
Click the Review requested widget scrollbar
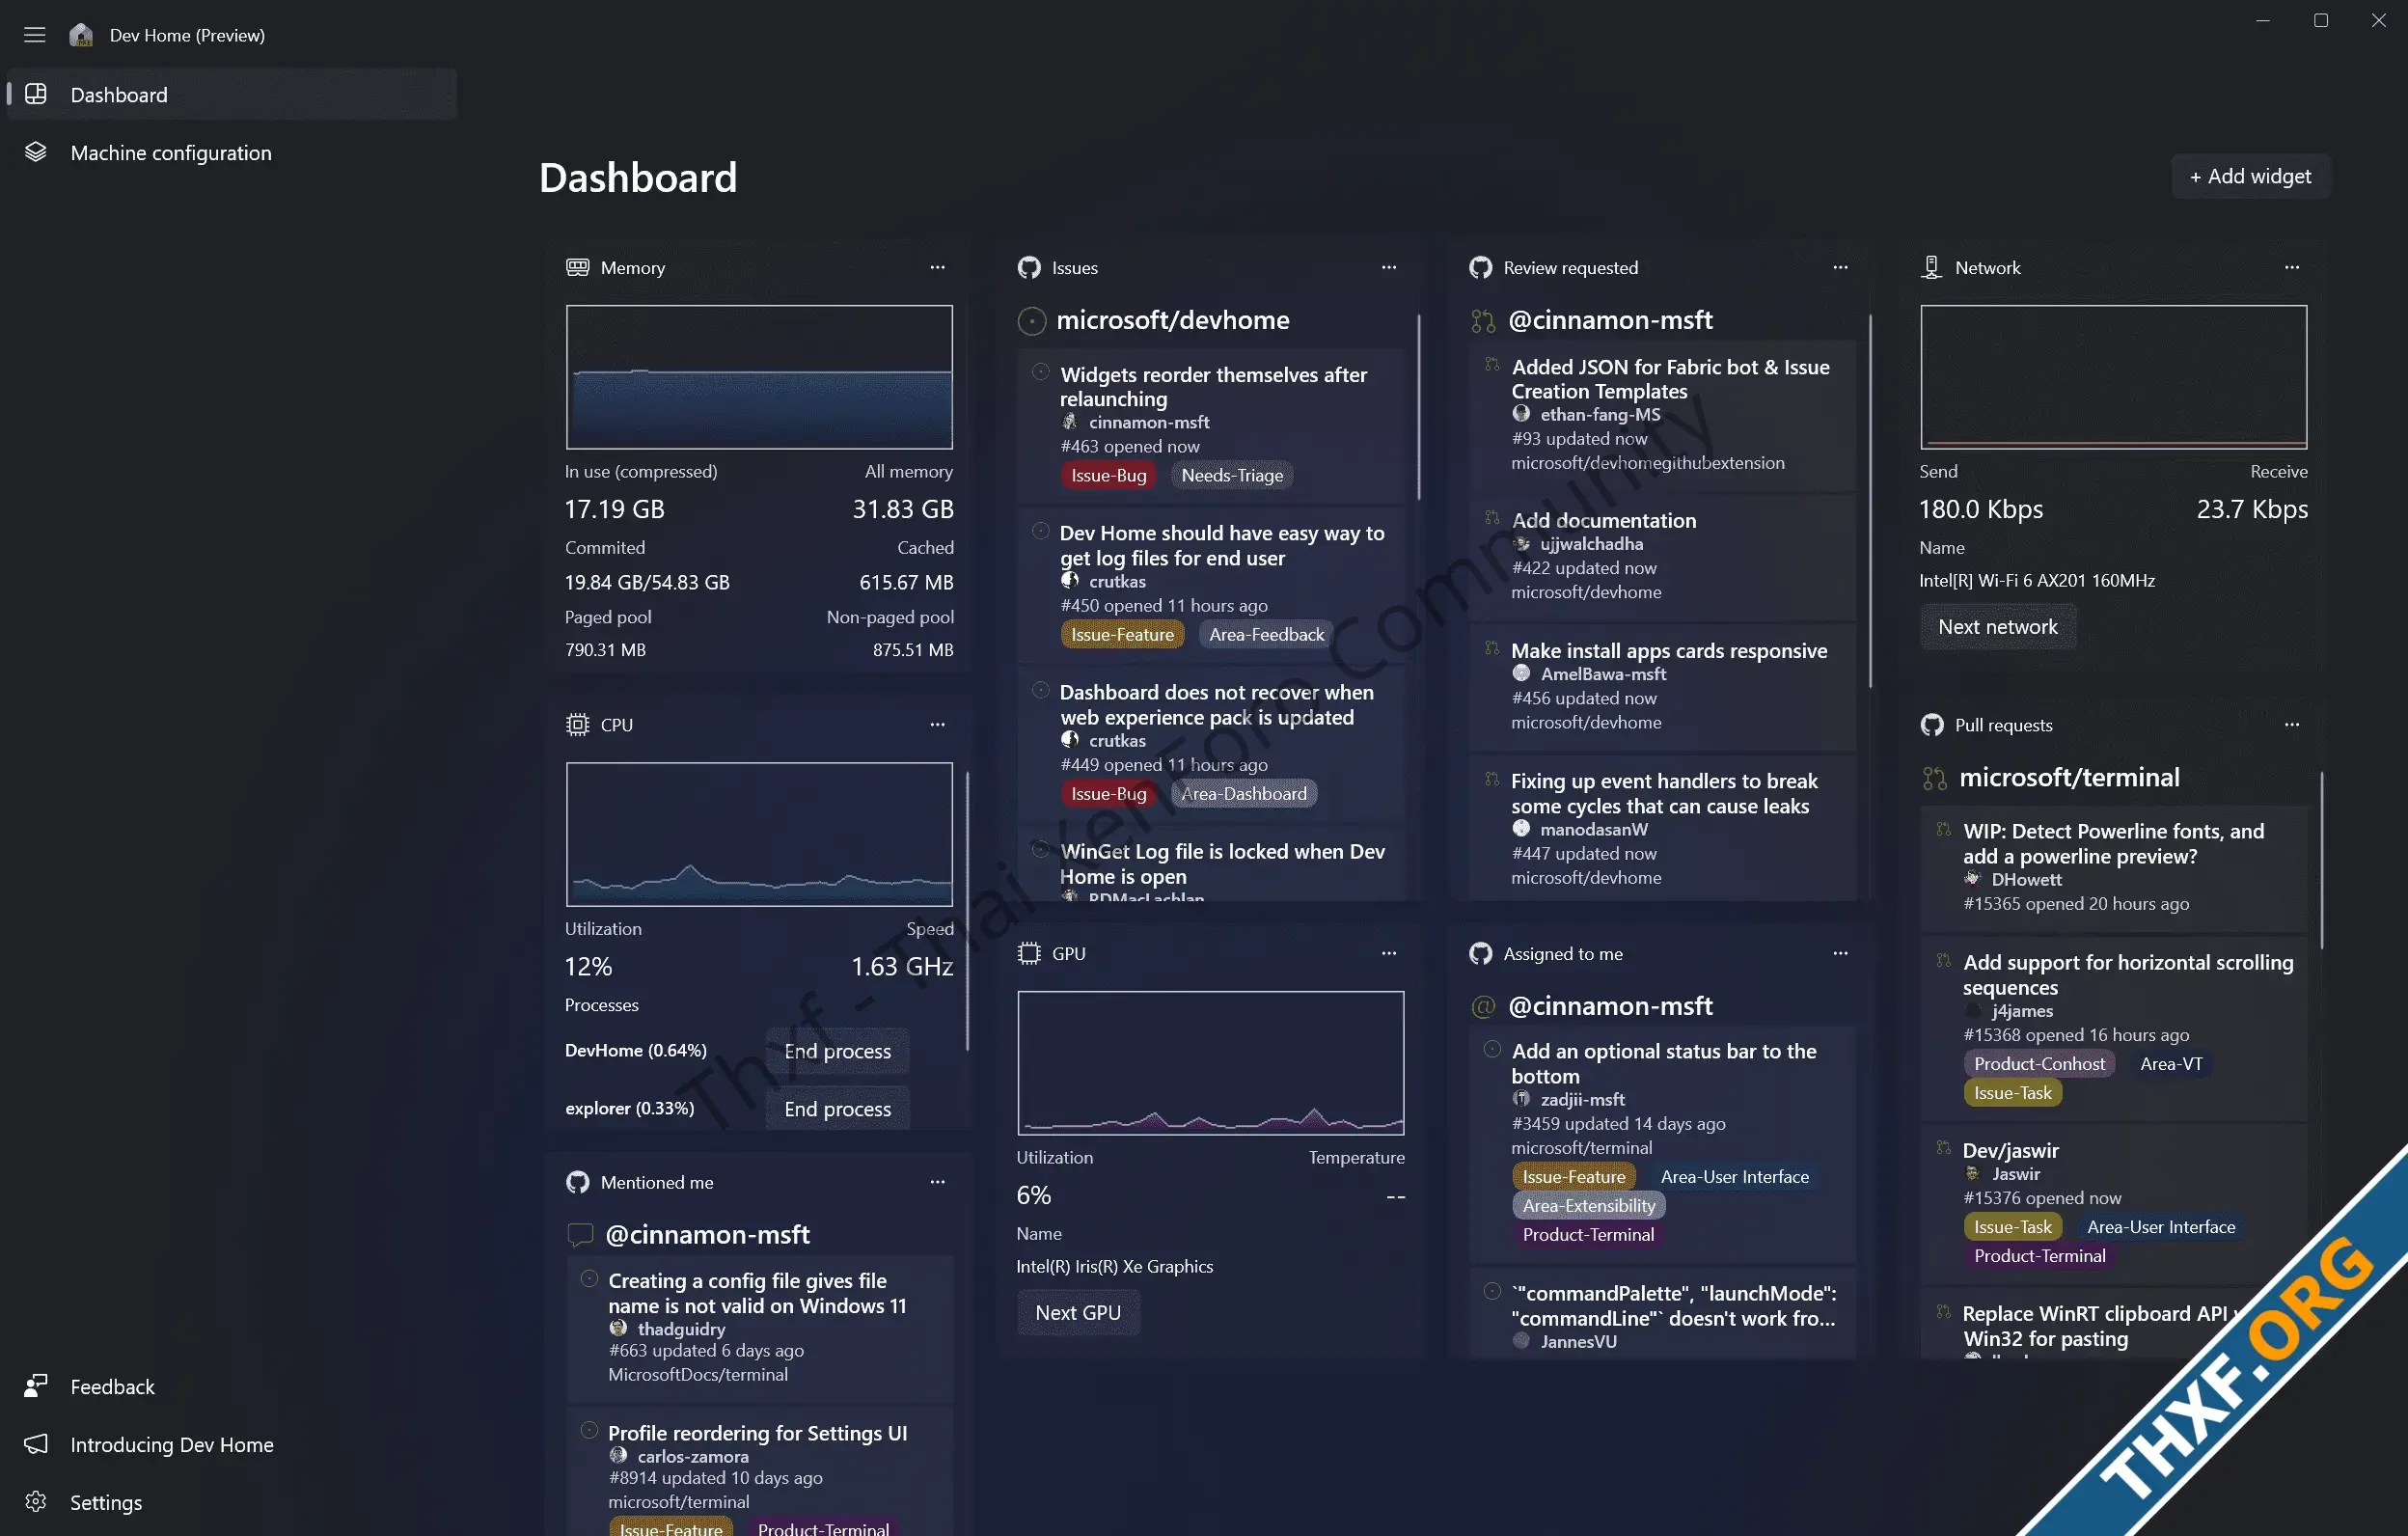tap(1869, 501)
